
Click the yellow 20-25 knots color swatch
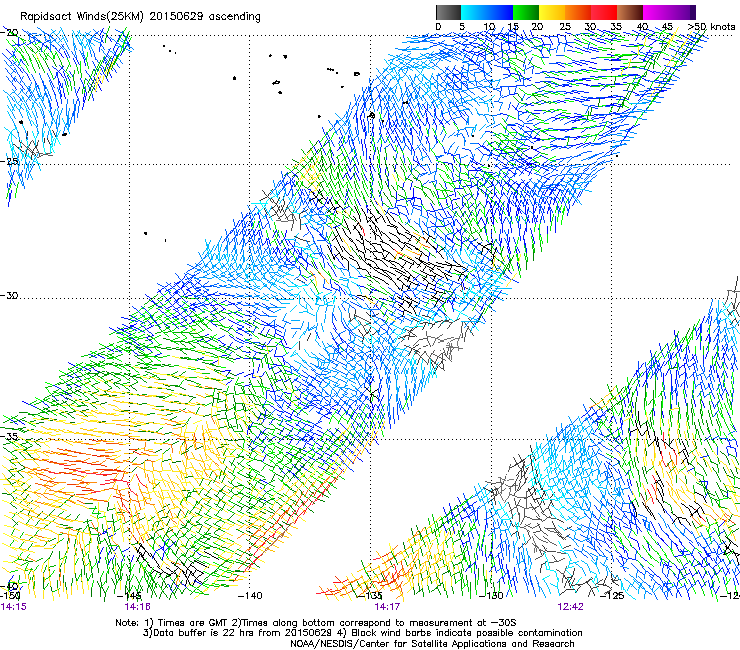click(552, 12)
